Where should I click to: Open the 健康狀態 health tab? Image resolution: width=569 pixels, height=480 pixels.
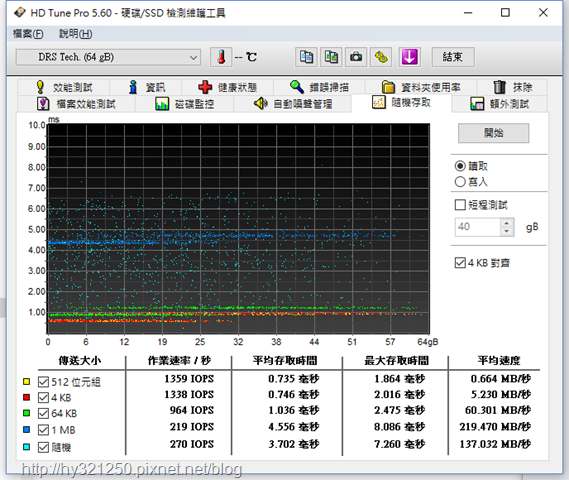pyautogui.click(x=228, y=87)
